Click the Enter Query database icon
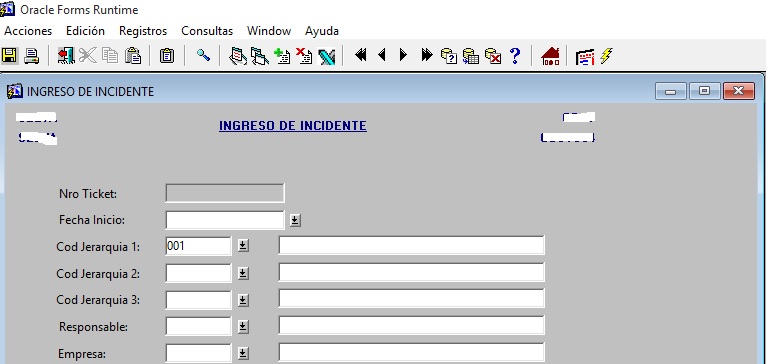The width and height of the screenshot is (766, 364). click(448, 56)
